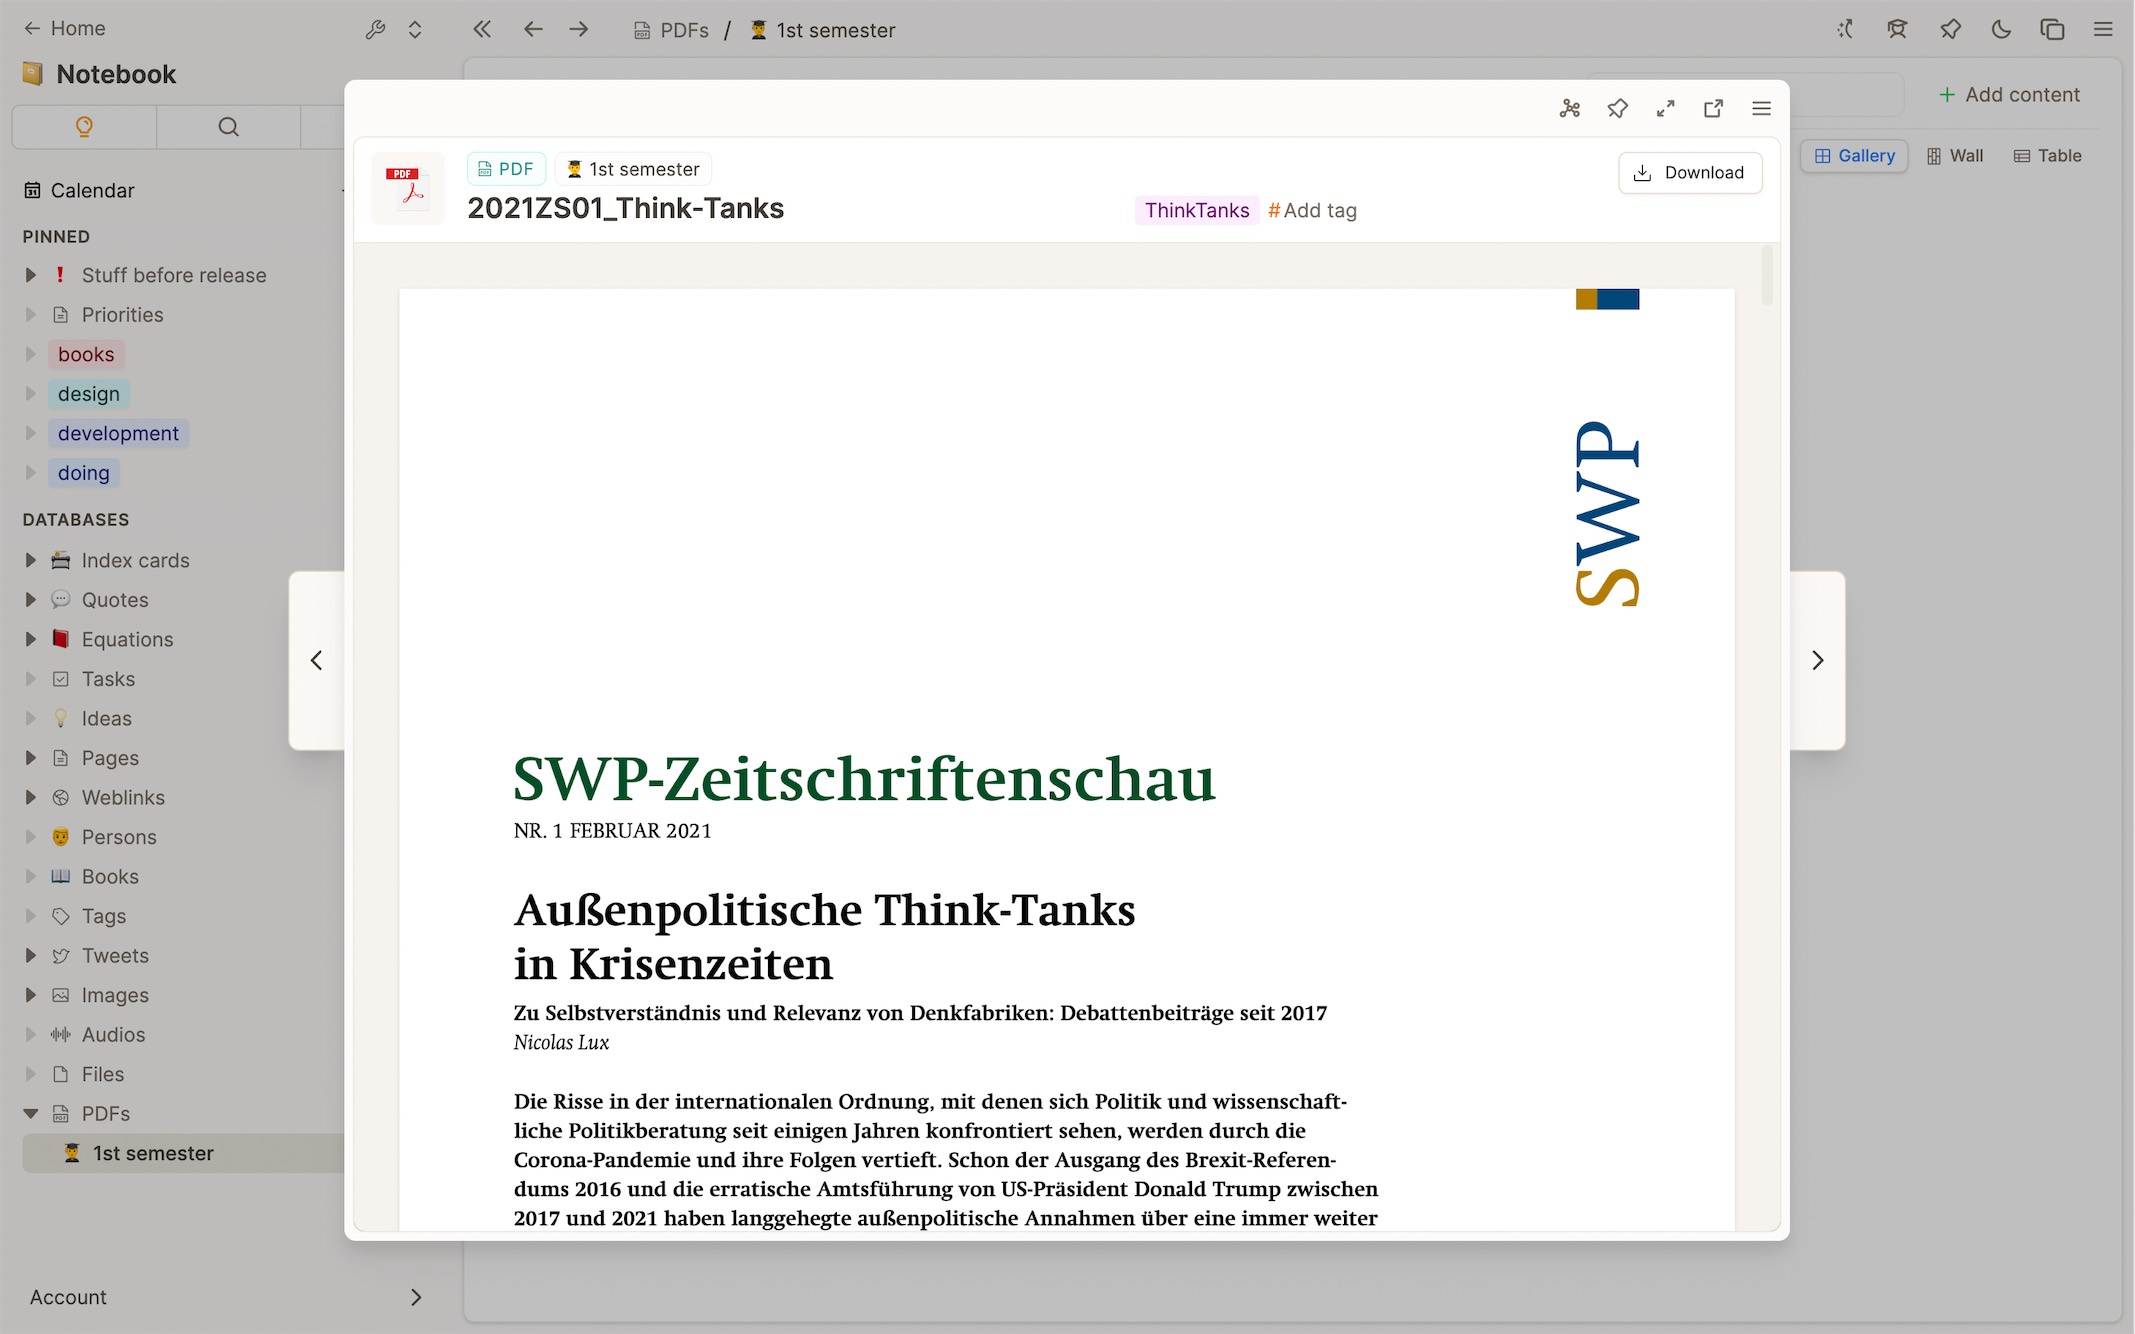Click the bookmark/favorite icon in PDF toolbar
2135x1334 pixels.
coord(1615,108)
